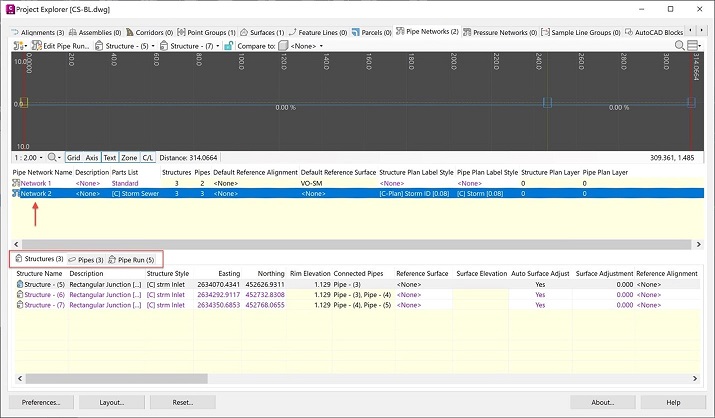
Task: Click the Preferences button
Action: point(41,402)
